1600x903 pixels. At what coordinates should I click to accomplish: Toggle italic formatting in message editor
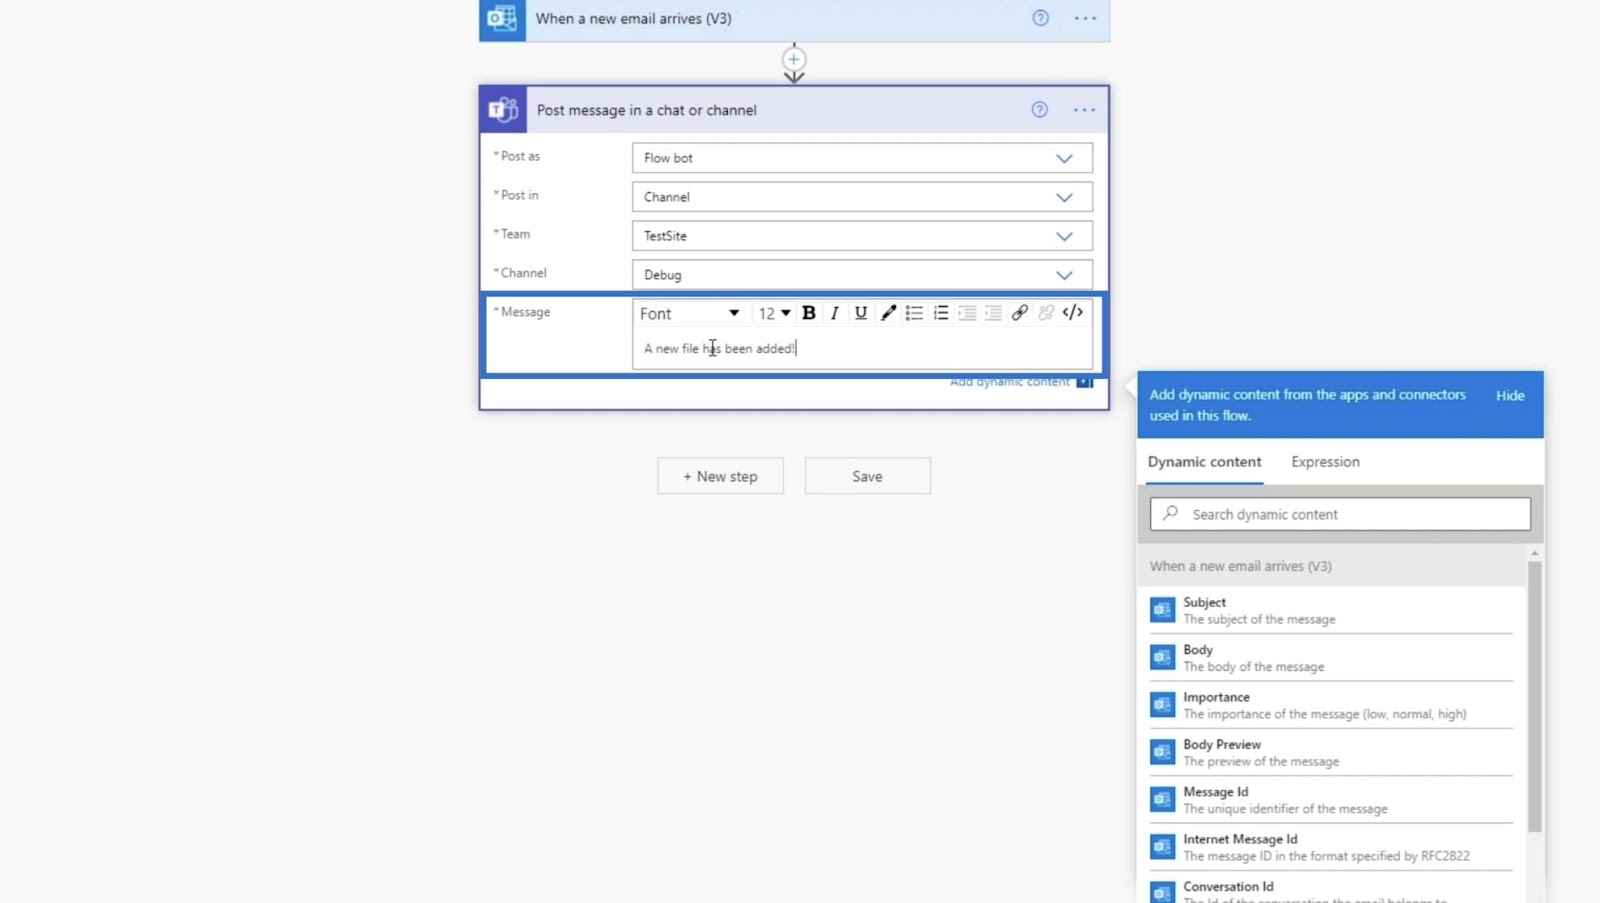[x=834, y=313]
